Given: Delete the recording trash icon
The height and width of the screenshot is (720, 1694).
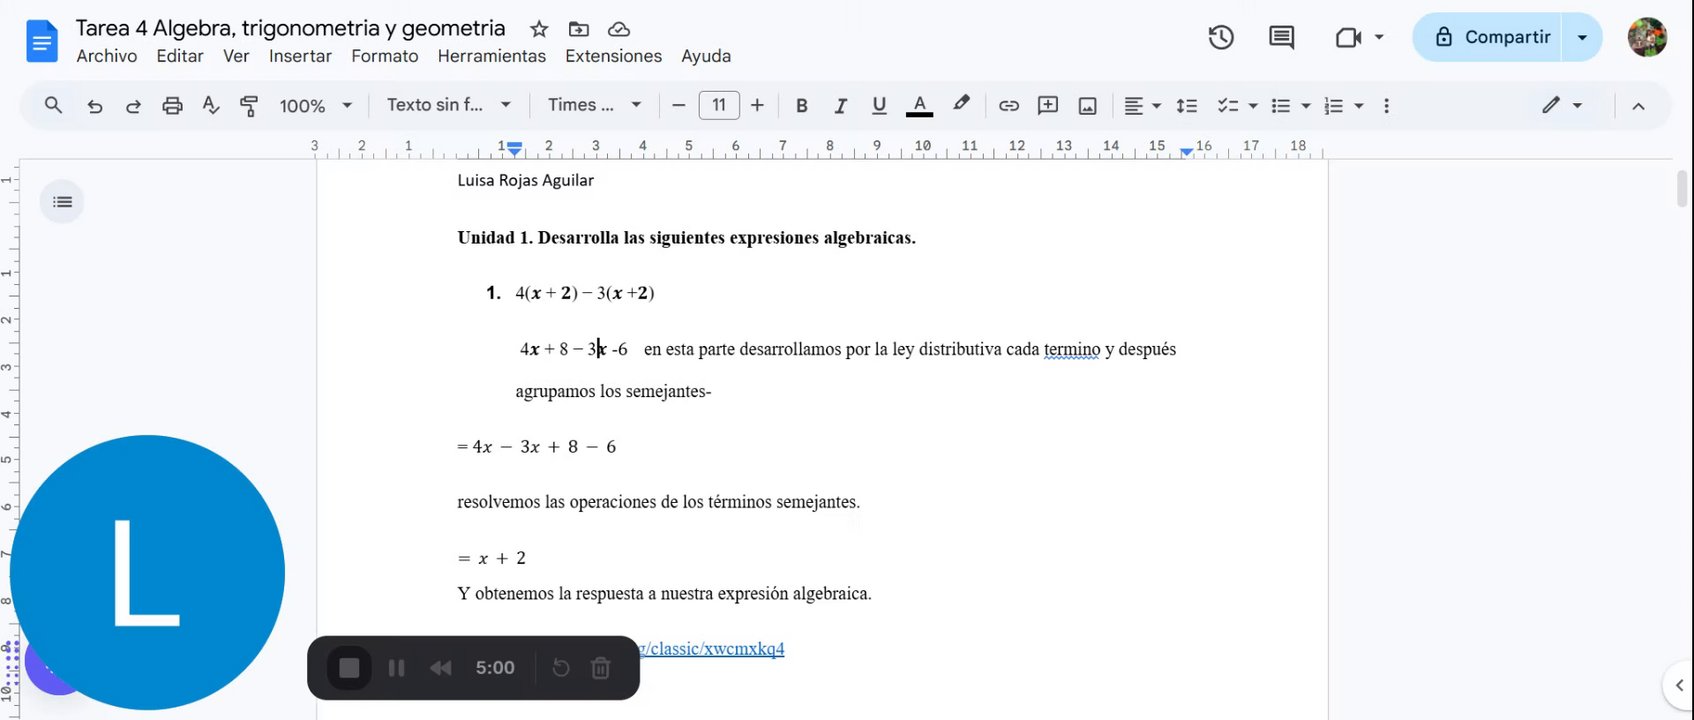Looking at the screenshot, I should tap(601, 668).
